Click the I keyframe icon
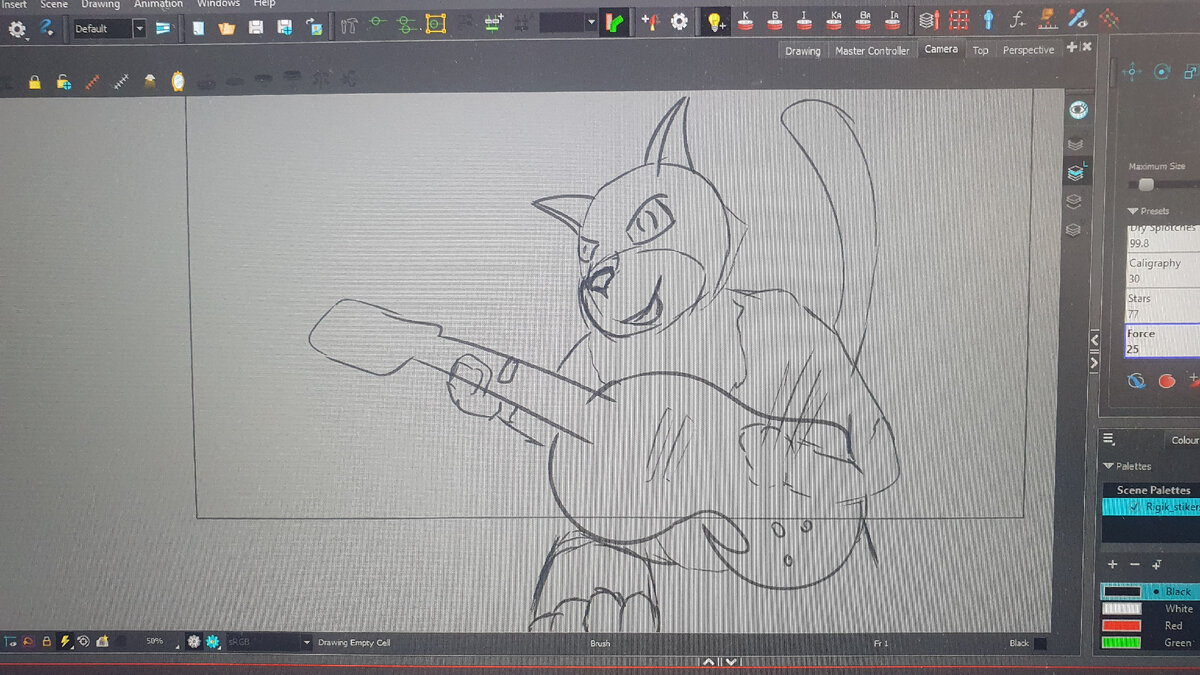Screen dimensions: 1200x675 (805, 20)
